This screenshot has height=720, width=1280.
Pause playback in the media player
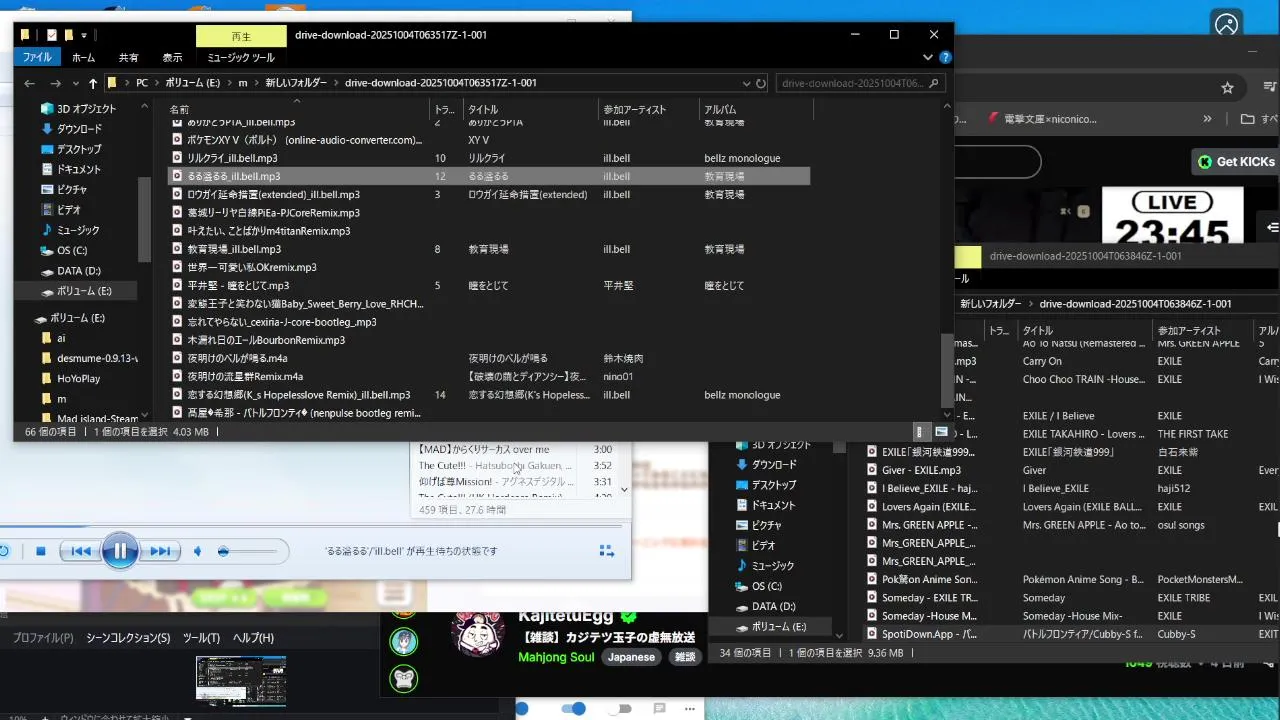[x=120, y=551]
